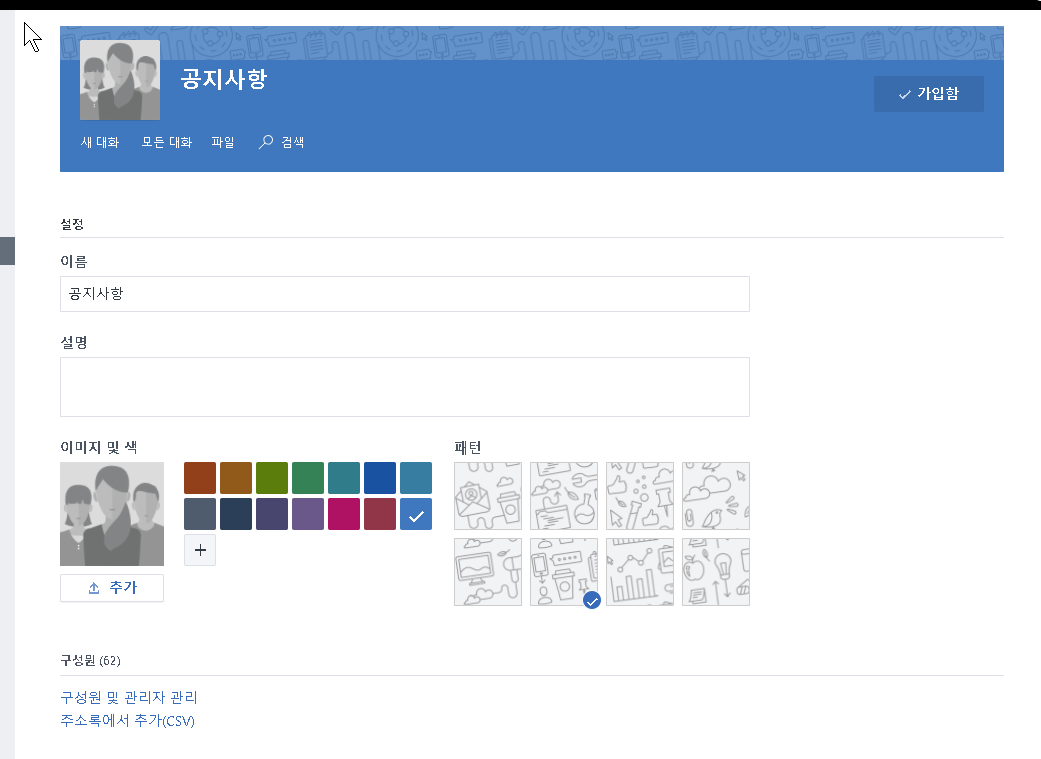The height and width of the screenshot is (759, 1041).
Task: Select the bar chart graph pattern
Action: (x=640, y=572)
